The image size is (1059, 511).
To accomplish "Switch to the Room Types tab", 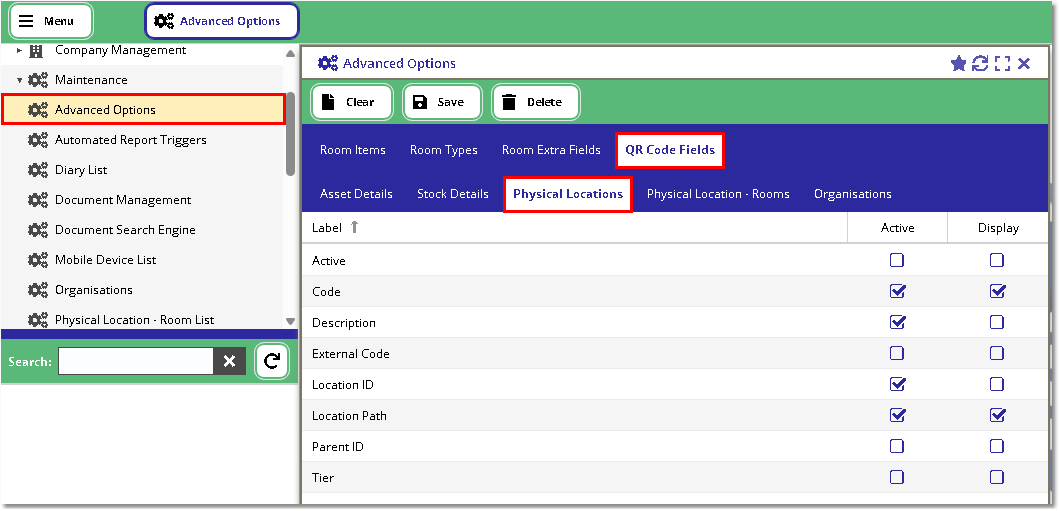I will pyautogui.click(x=443, y=150).
